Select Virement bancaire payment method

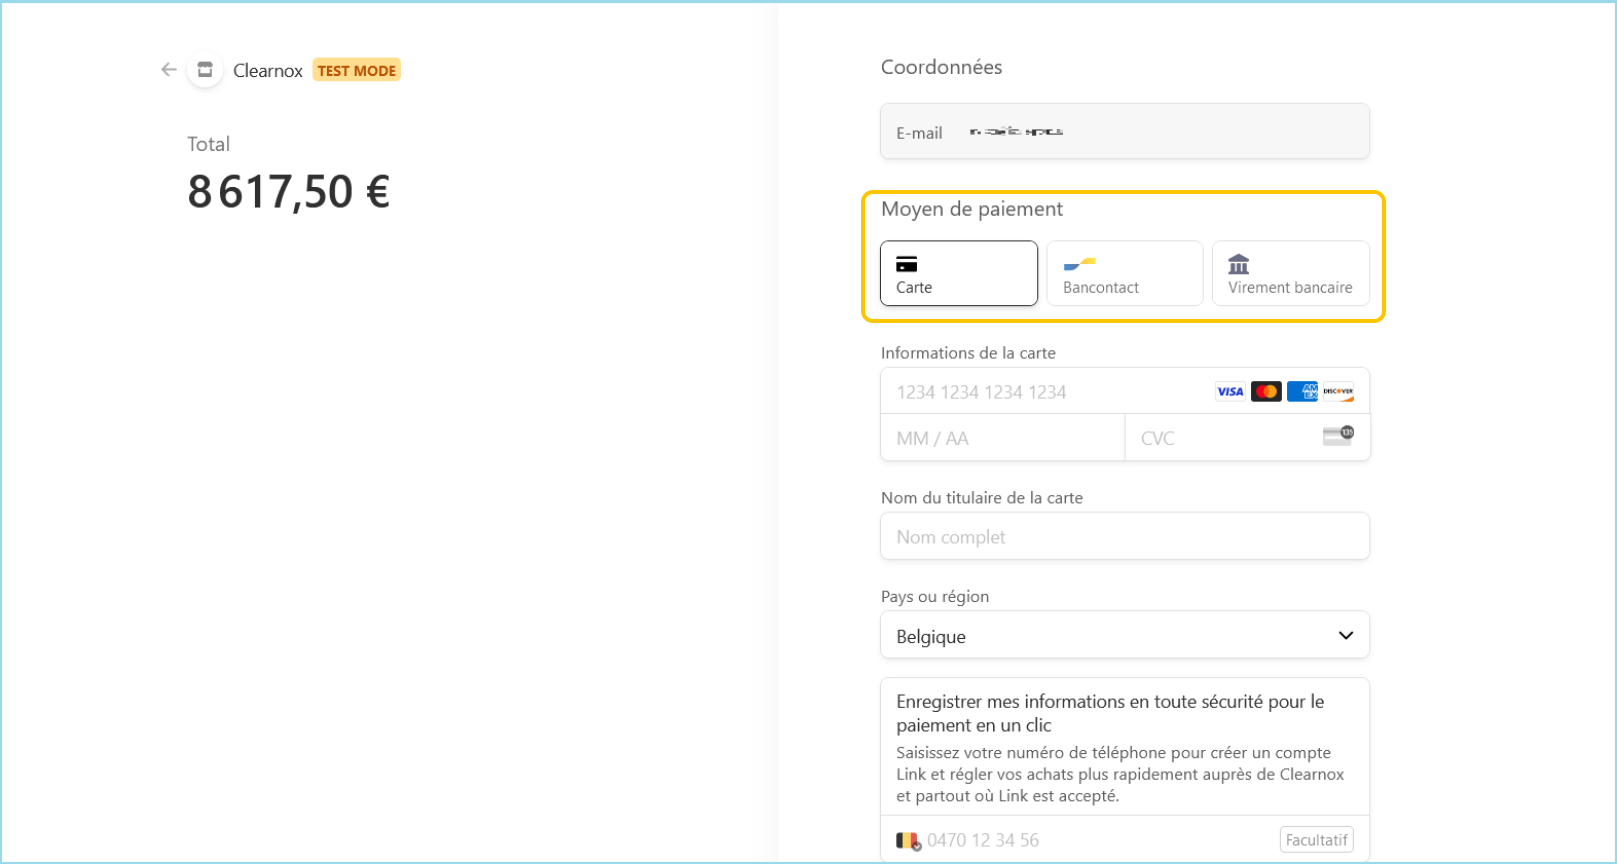point(1291,273)
